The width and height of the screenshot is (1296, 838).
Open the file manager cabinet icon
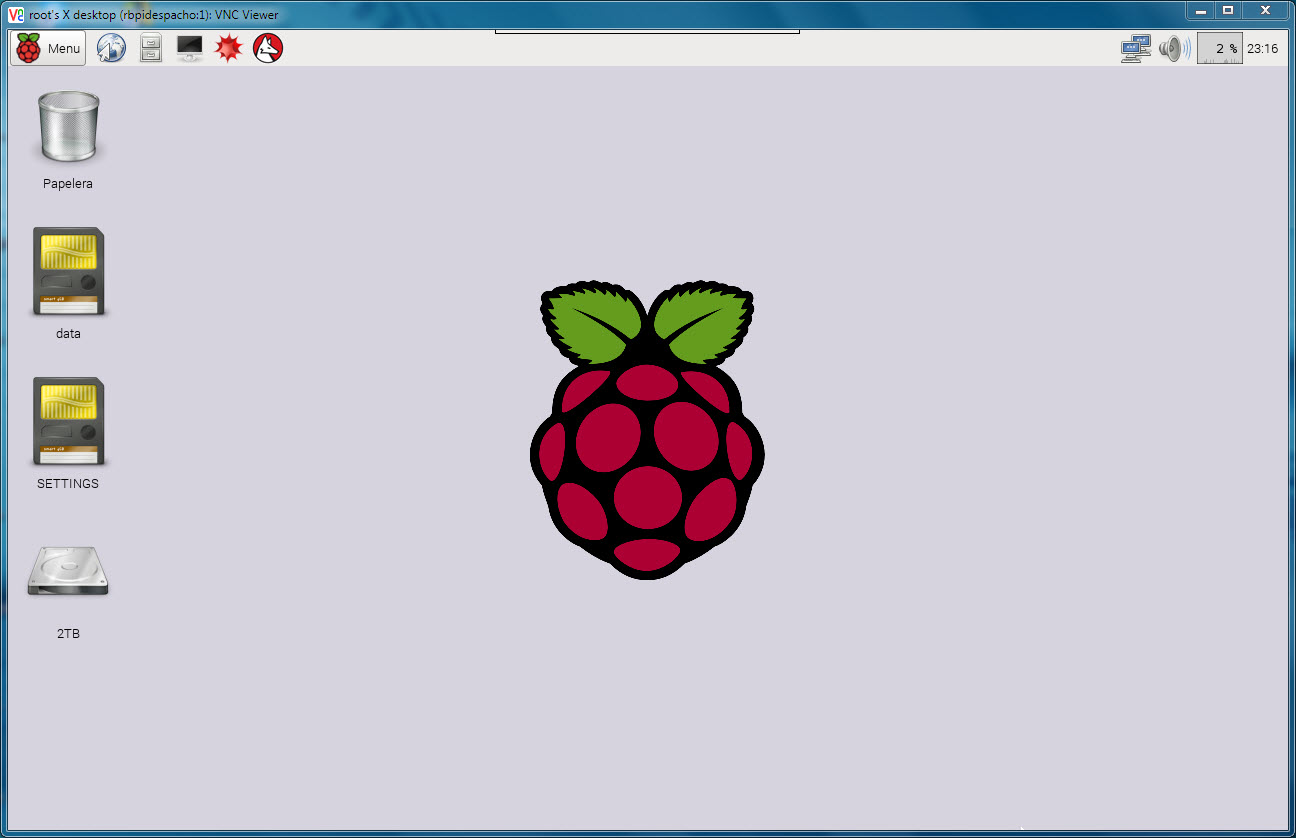tap(151, 48)
